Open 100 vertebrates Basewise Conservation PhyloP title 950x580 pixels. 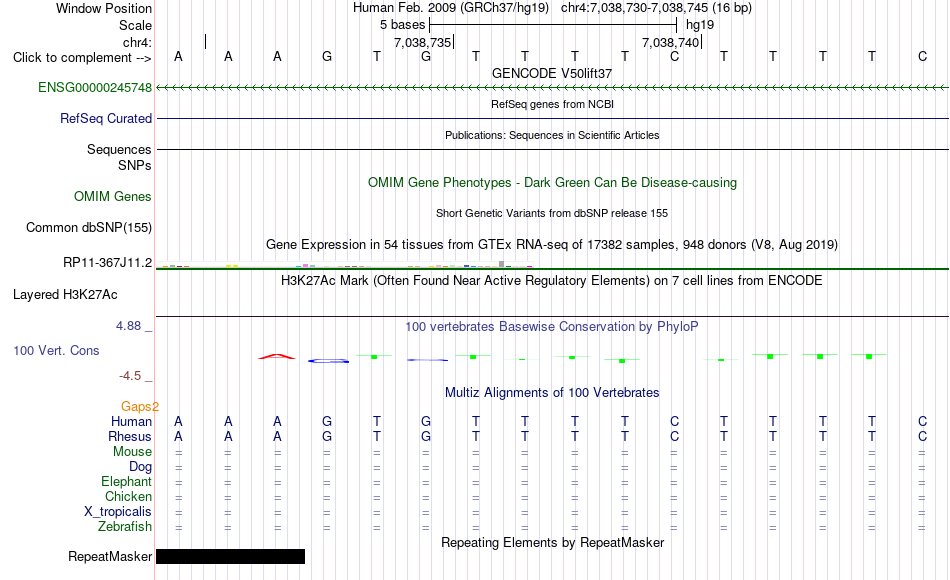(552, 327)
